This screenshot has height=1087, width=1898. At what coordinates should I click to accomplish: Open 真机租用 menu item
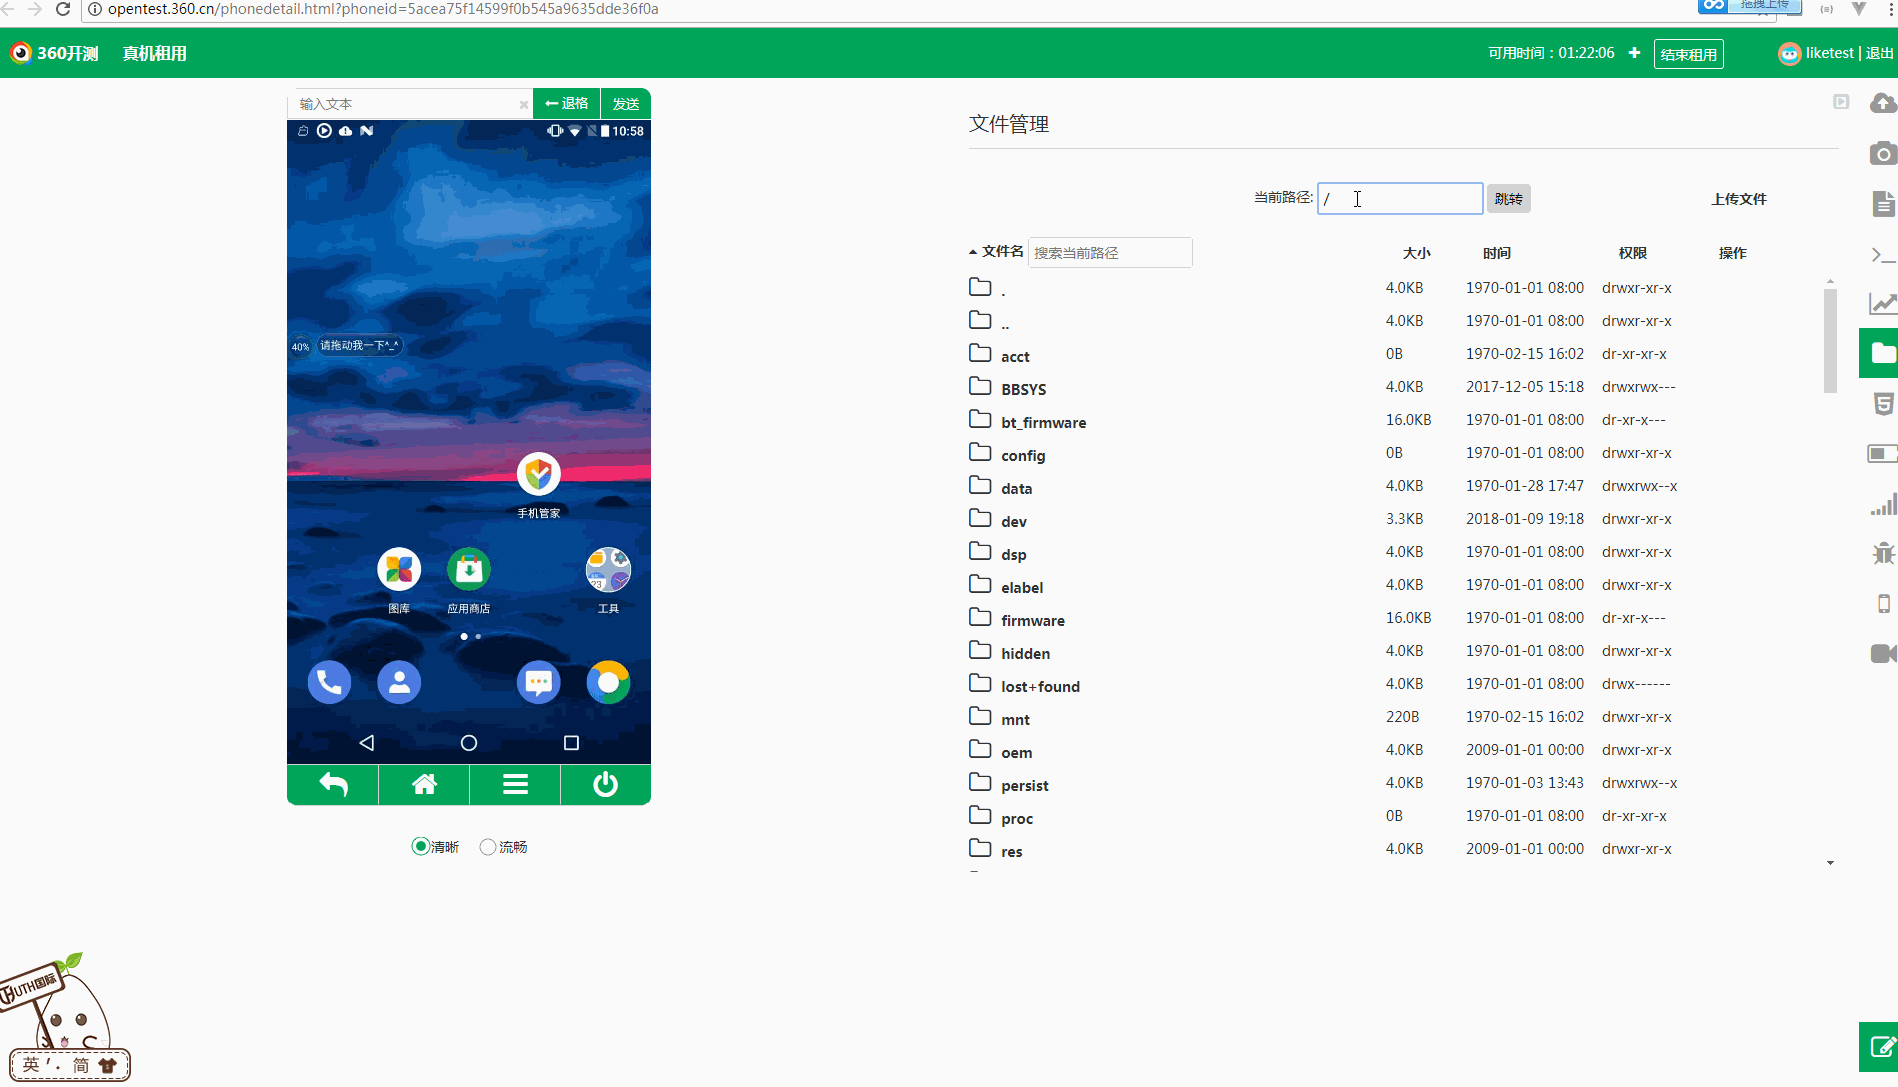tap(155, 53)
